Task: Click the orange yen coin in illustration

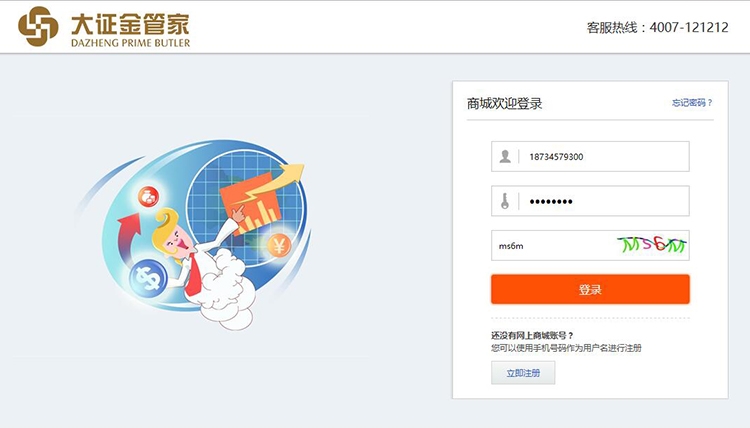Action: coord(279,246)
